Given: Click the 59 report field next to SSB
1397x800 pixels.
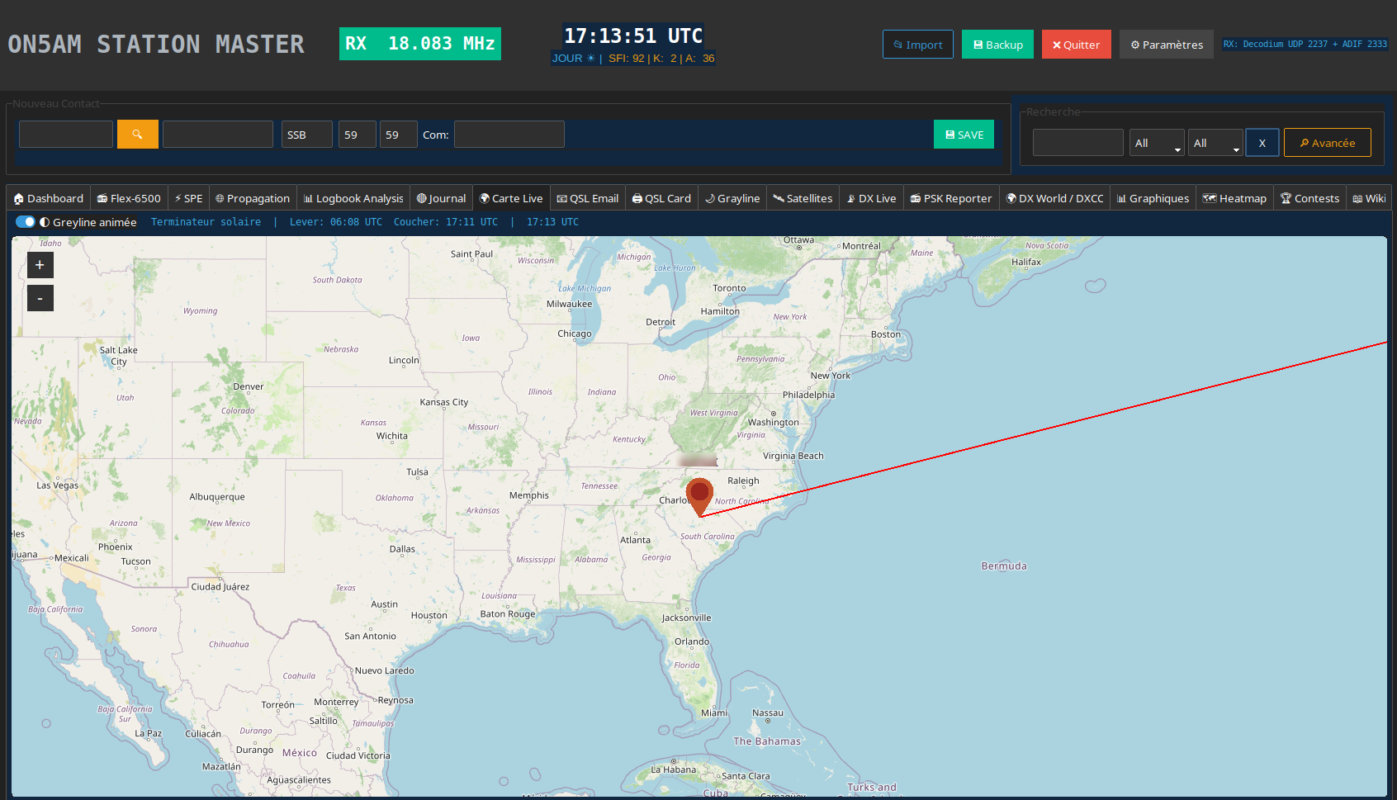Looking at the screenshot, I should pos(357,134).
